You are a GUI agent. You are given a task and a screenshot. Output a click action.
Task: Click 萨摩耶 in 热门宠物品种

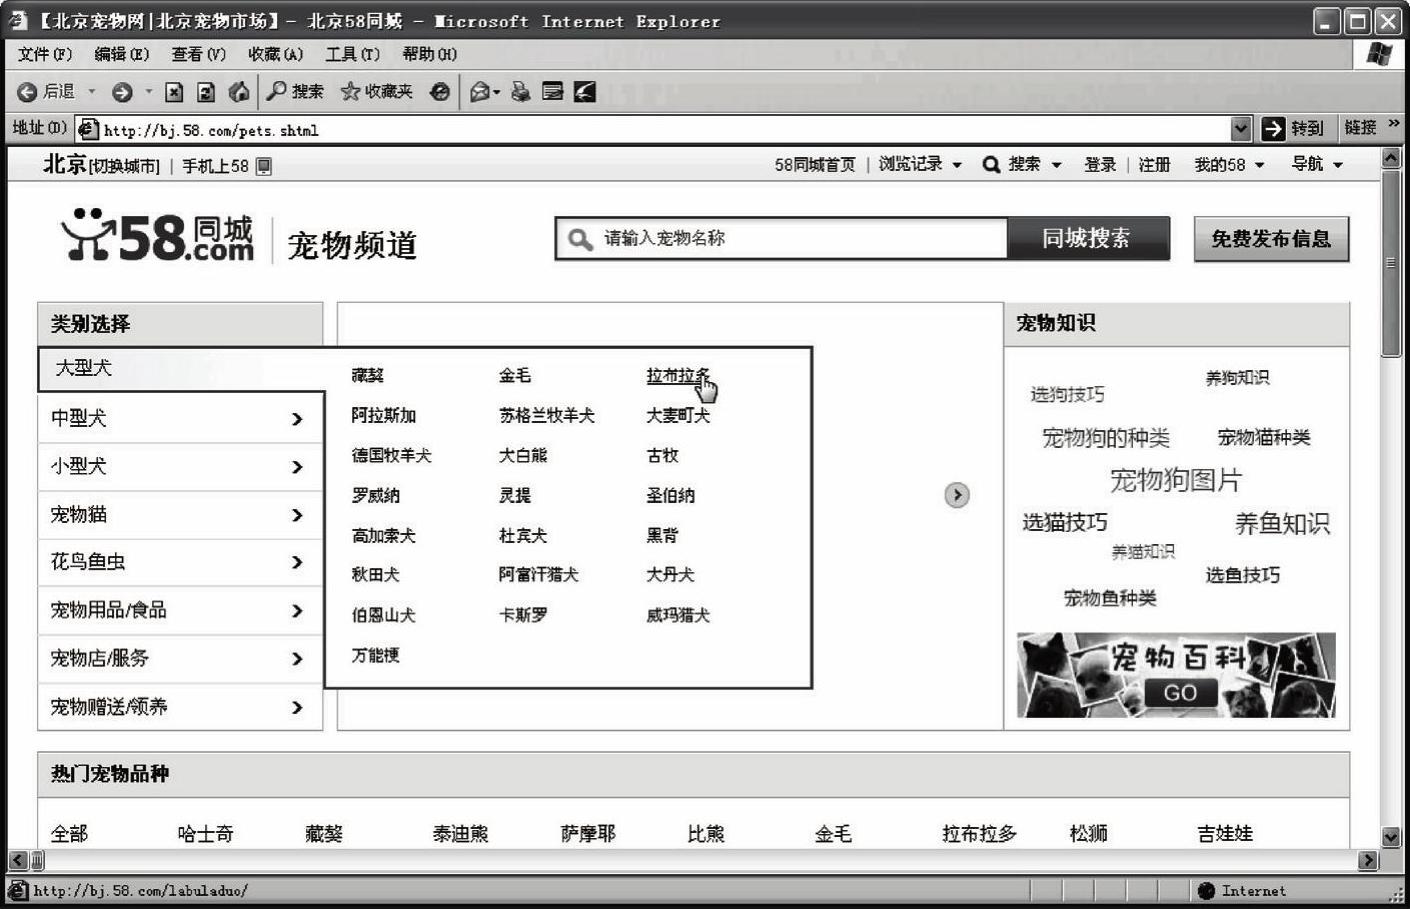pyautogui.click(x=588, y=834)
